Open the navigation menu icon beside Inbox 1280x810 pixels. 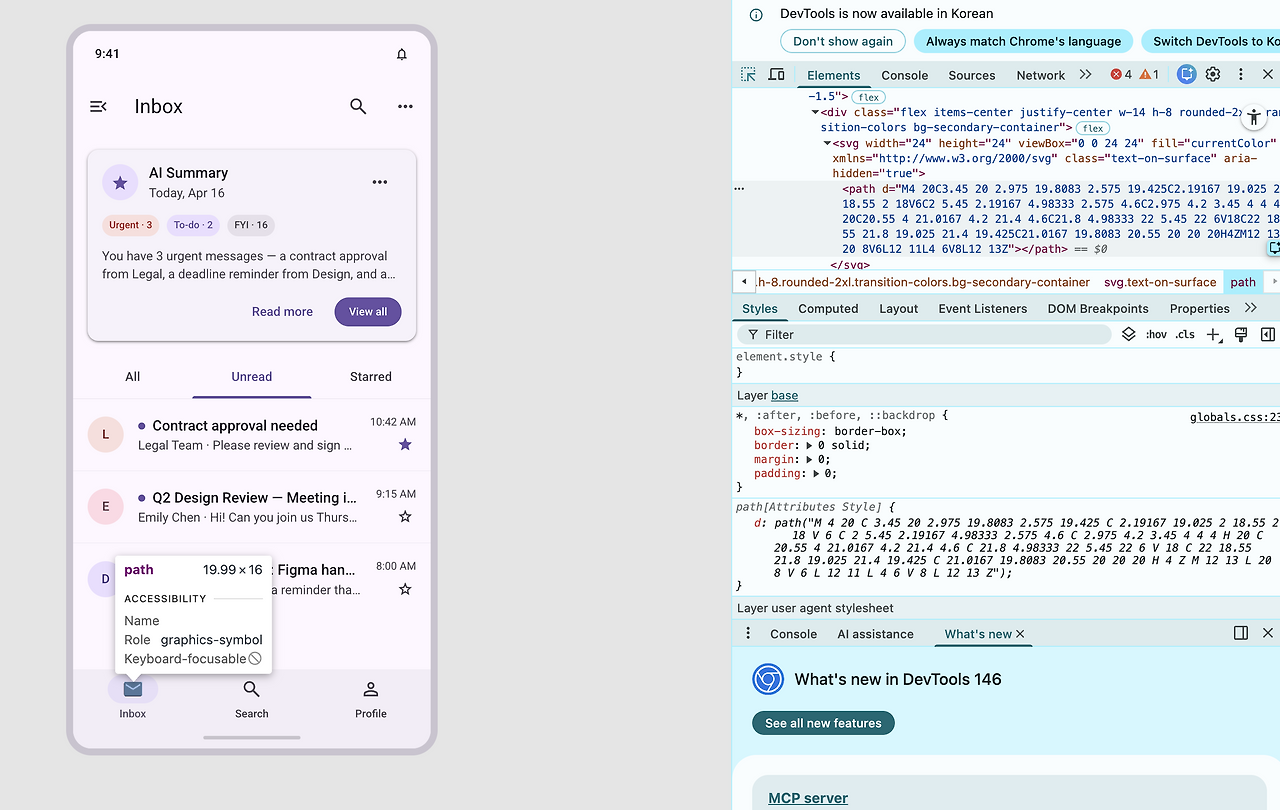98,106
